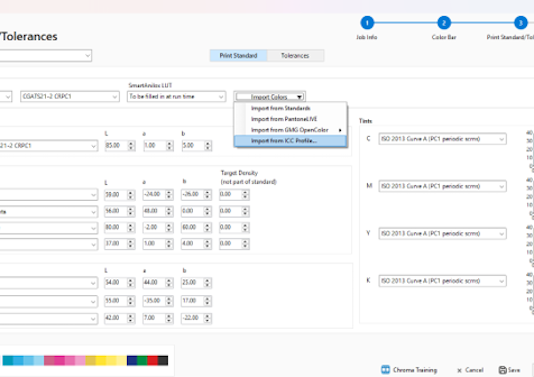Open the SmartAnilox LUT dropdown
This screenshot has width=534, height=377.
tap(176, 97)
